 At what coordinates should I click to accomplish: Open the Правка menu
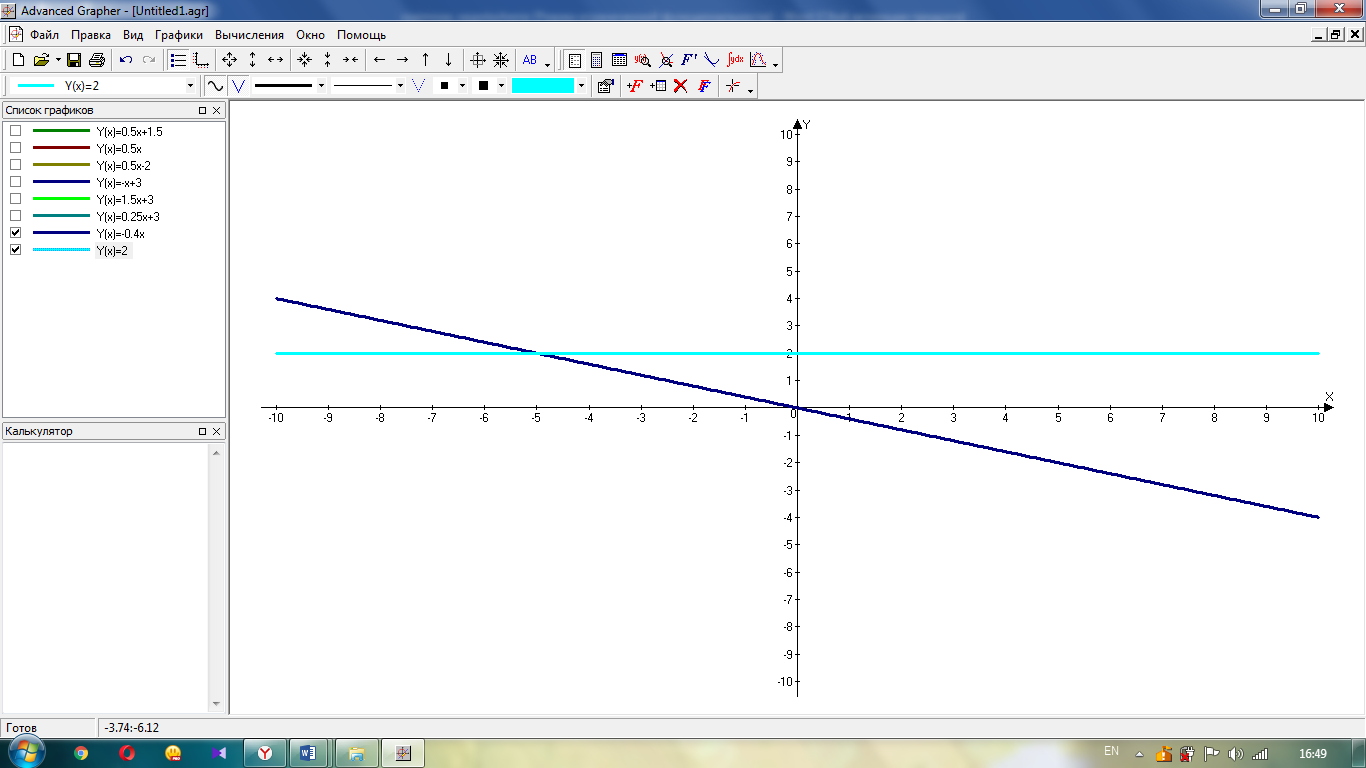point(91,35)
